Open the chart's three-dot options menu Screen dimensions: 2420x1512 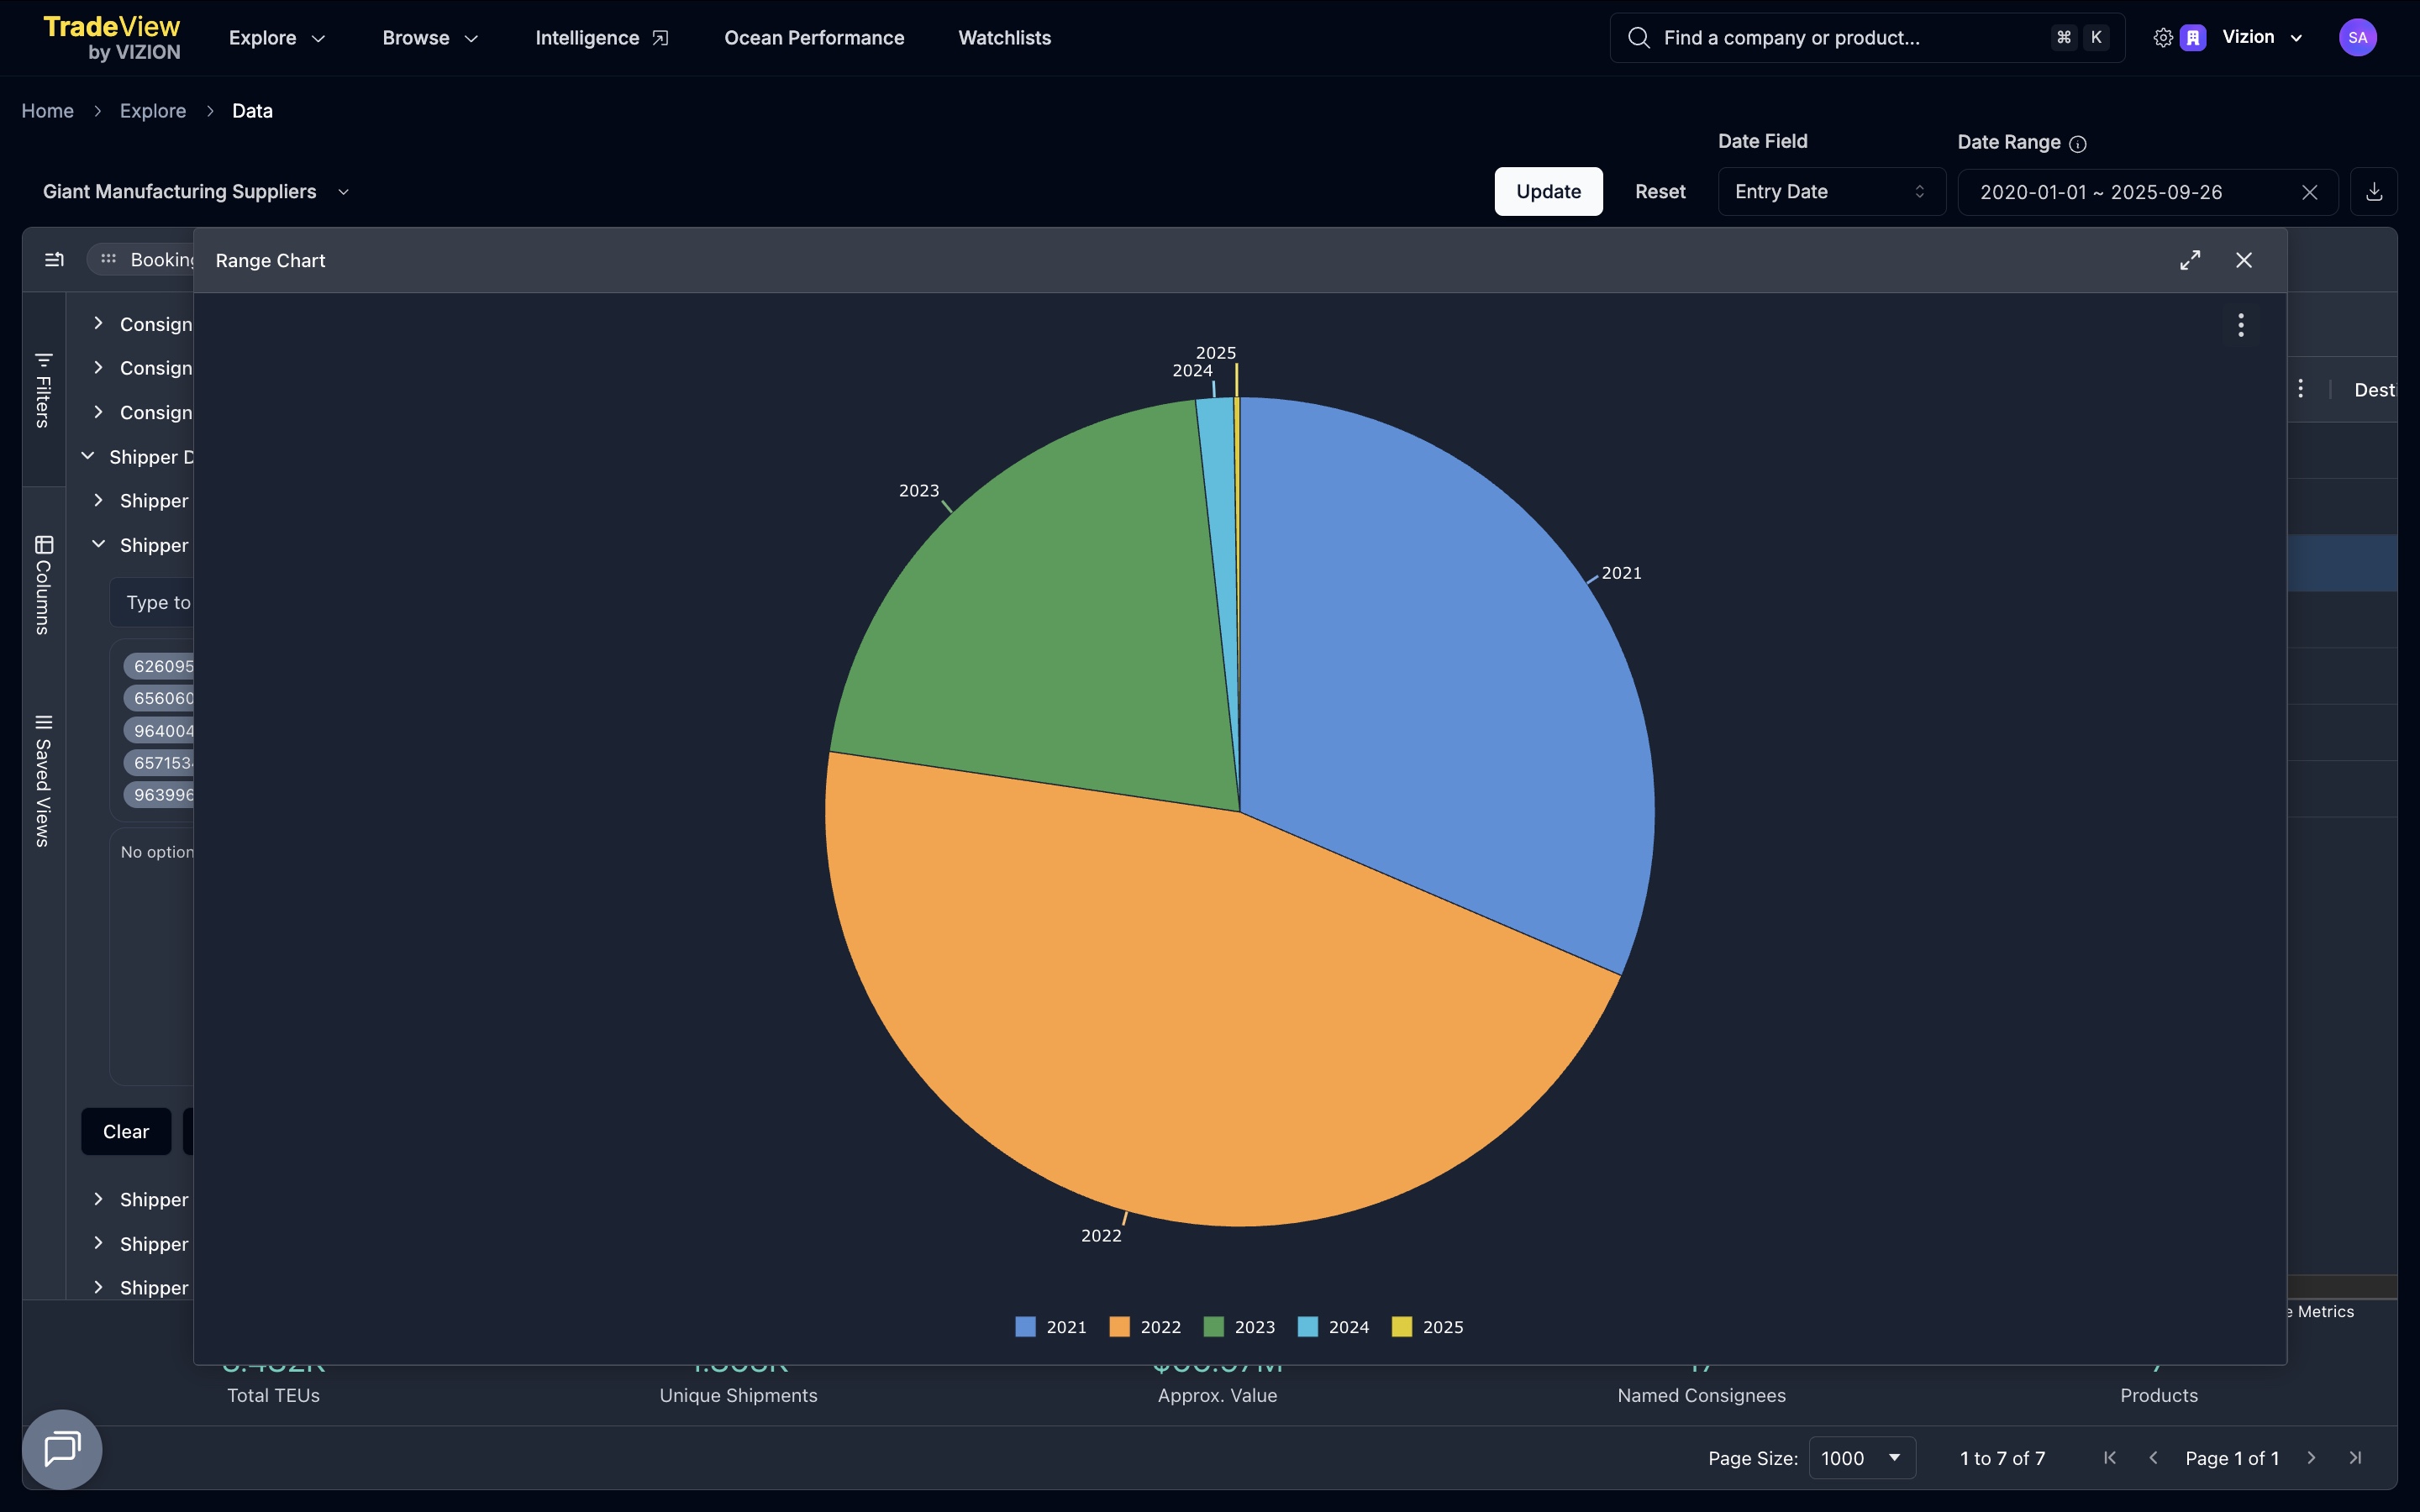pos(2240,325)
